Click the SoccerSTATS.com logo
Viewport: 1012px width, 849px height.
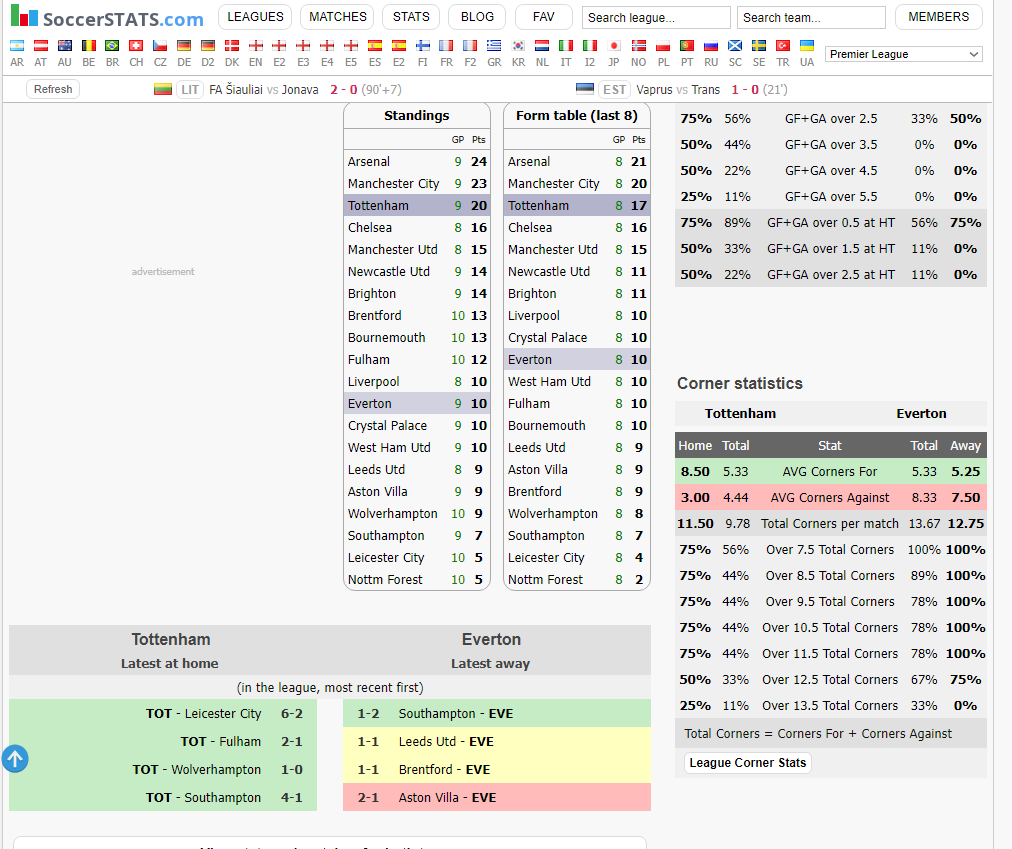(107, 18)
